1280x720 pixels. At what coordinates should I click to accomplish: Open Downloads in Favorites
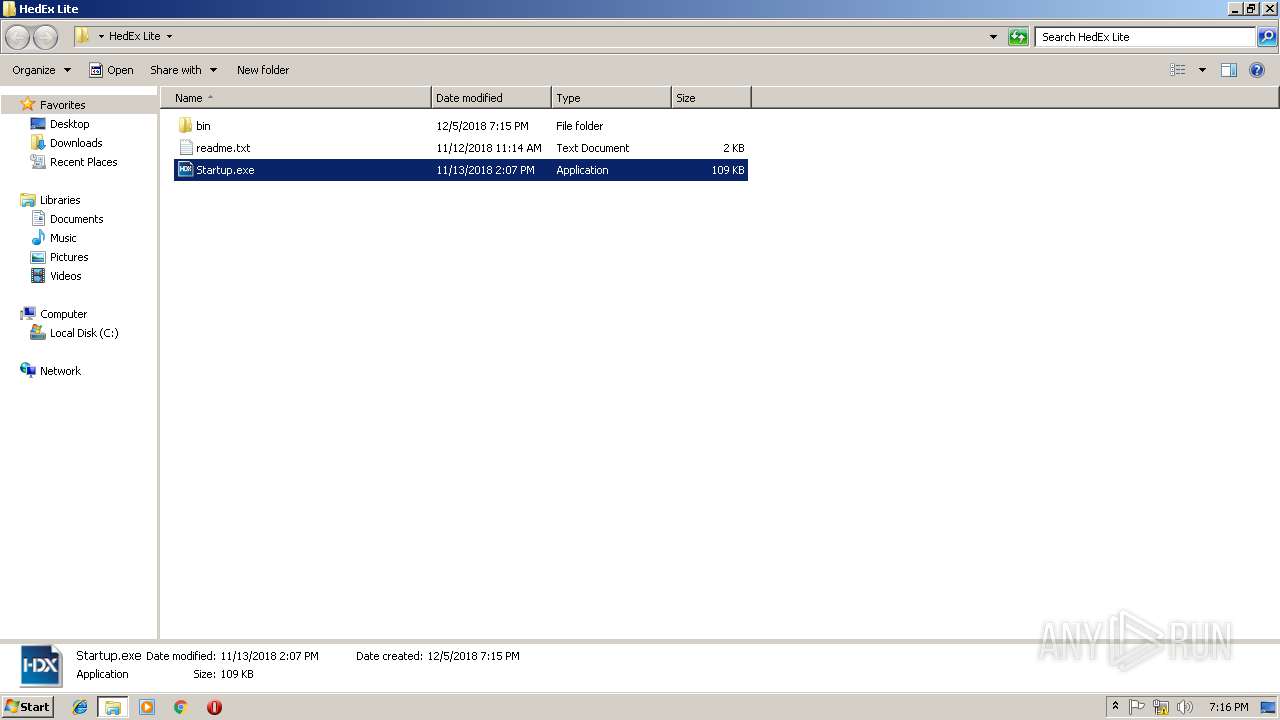76,143
